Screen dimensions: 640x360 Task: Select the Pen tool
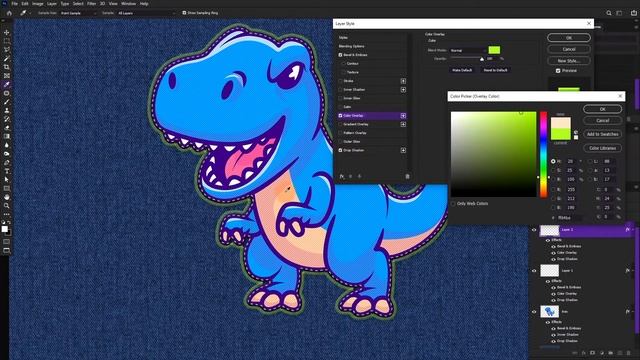[7, 162]
